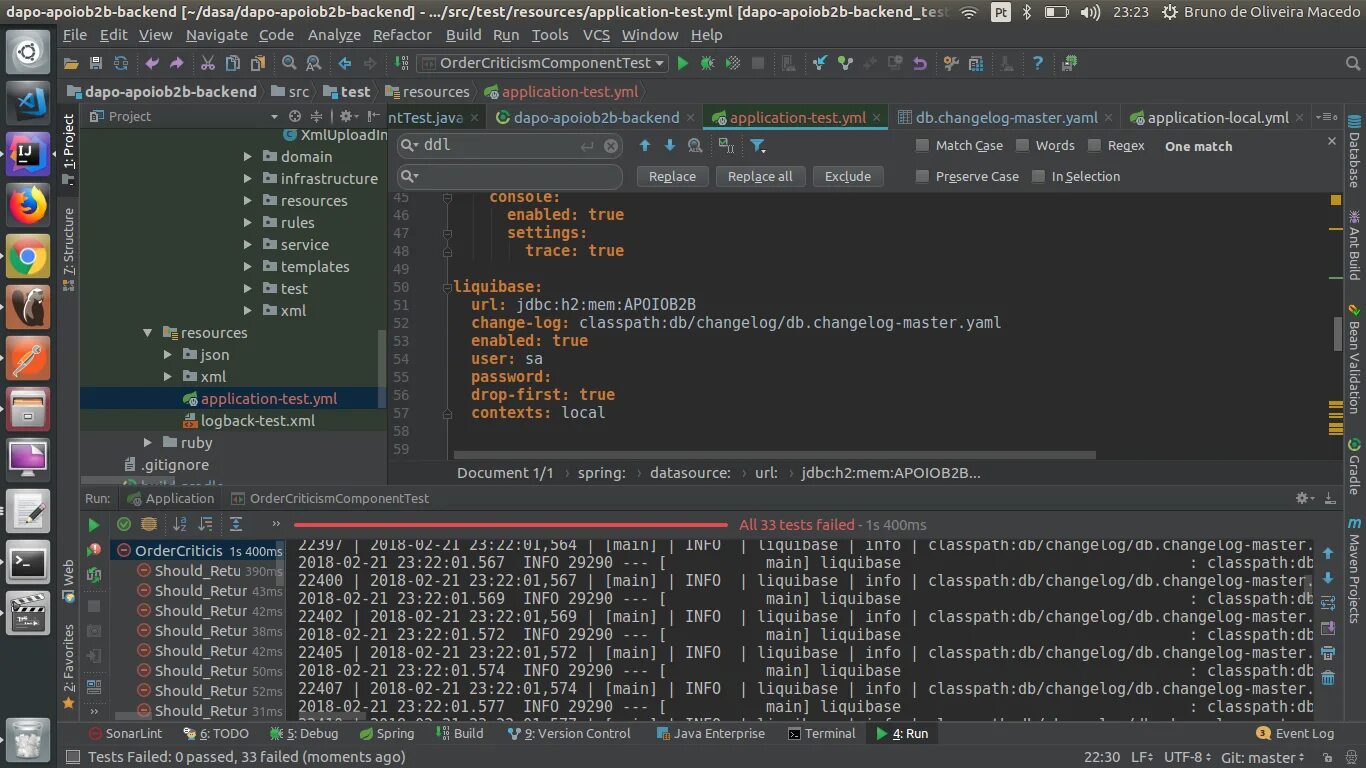Clear the 'ddl' search field with the X icon
The height and width of the screenshot is (768, 1366).
tap(611, 146)
